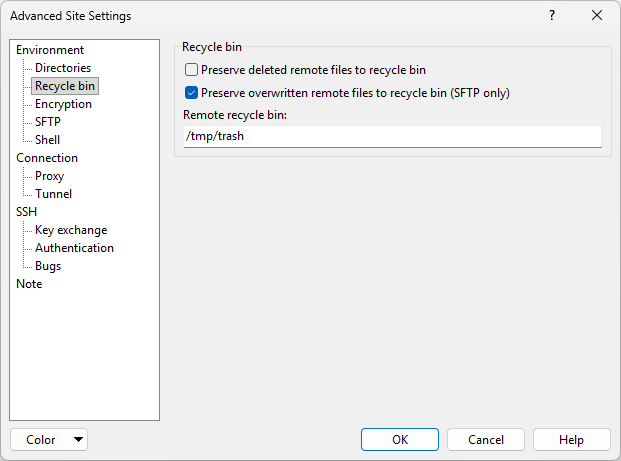
Task: Select the Recycle bin tree item
Action: click(65, 86)
